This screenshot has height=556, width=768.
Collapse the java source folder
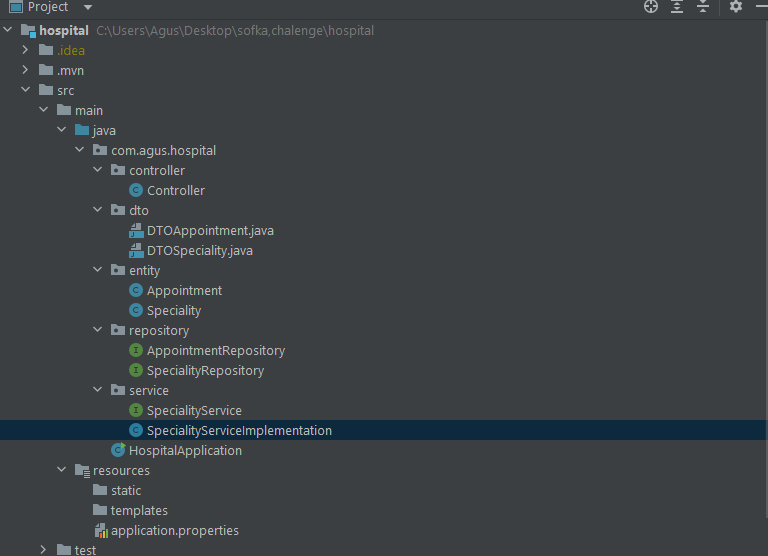pyautogui.click(x=62, y=130)
